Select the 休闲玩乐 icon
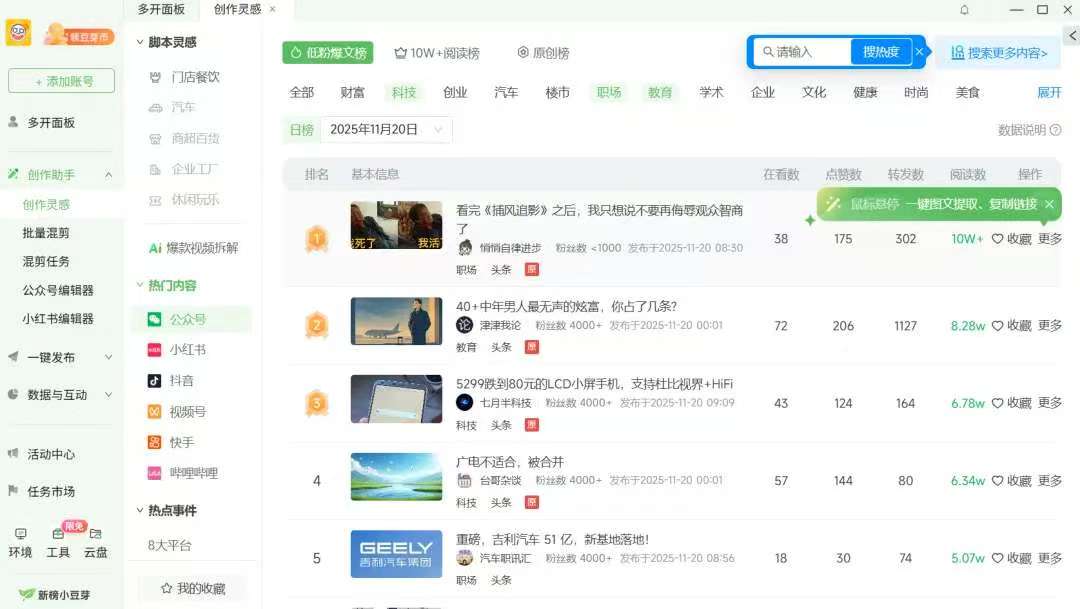This screenshot has height=609, width=1080. click(x=156, y=200)
